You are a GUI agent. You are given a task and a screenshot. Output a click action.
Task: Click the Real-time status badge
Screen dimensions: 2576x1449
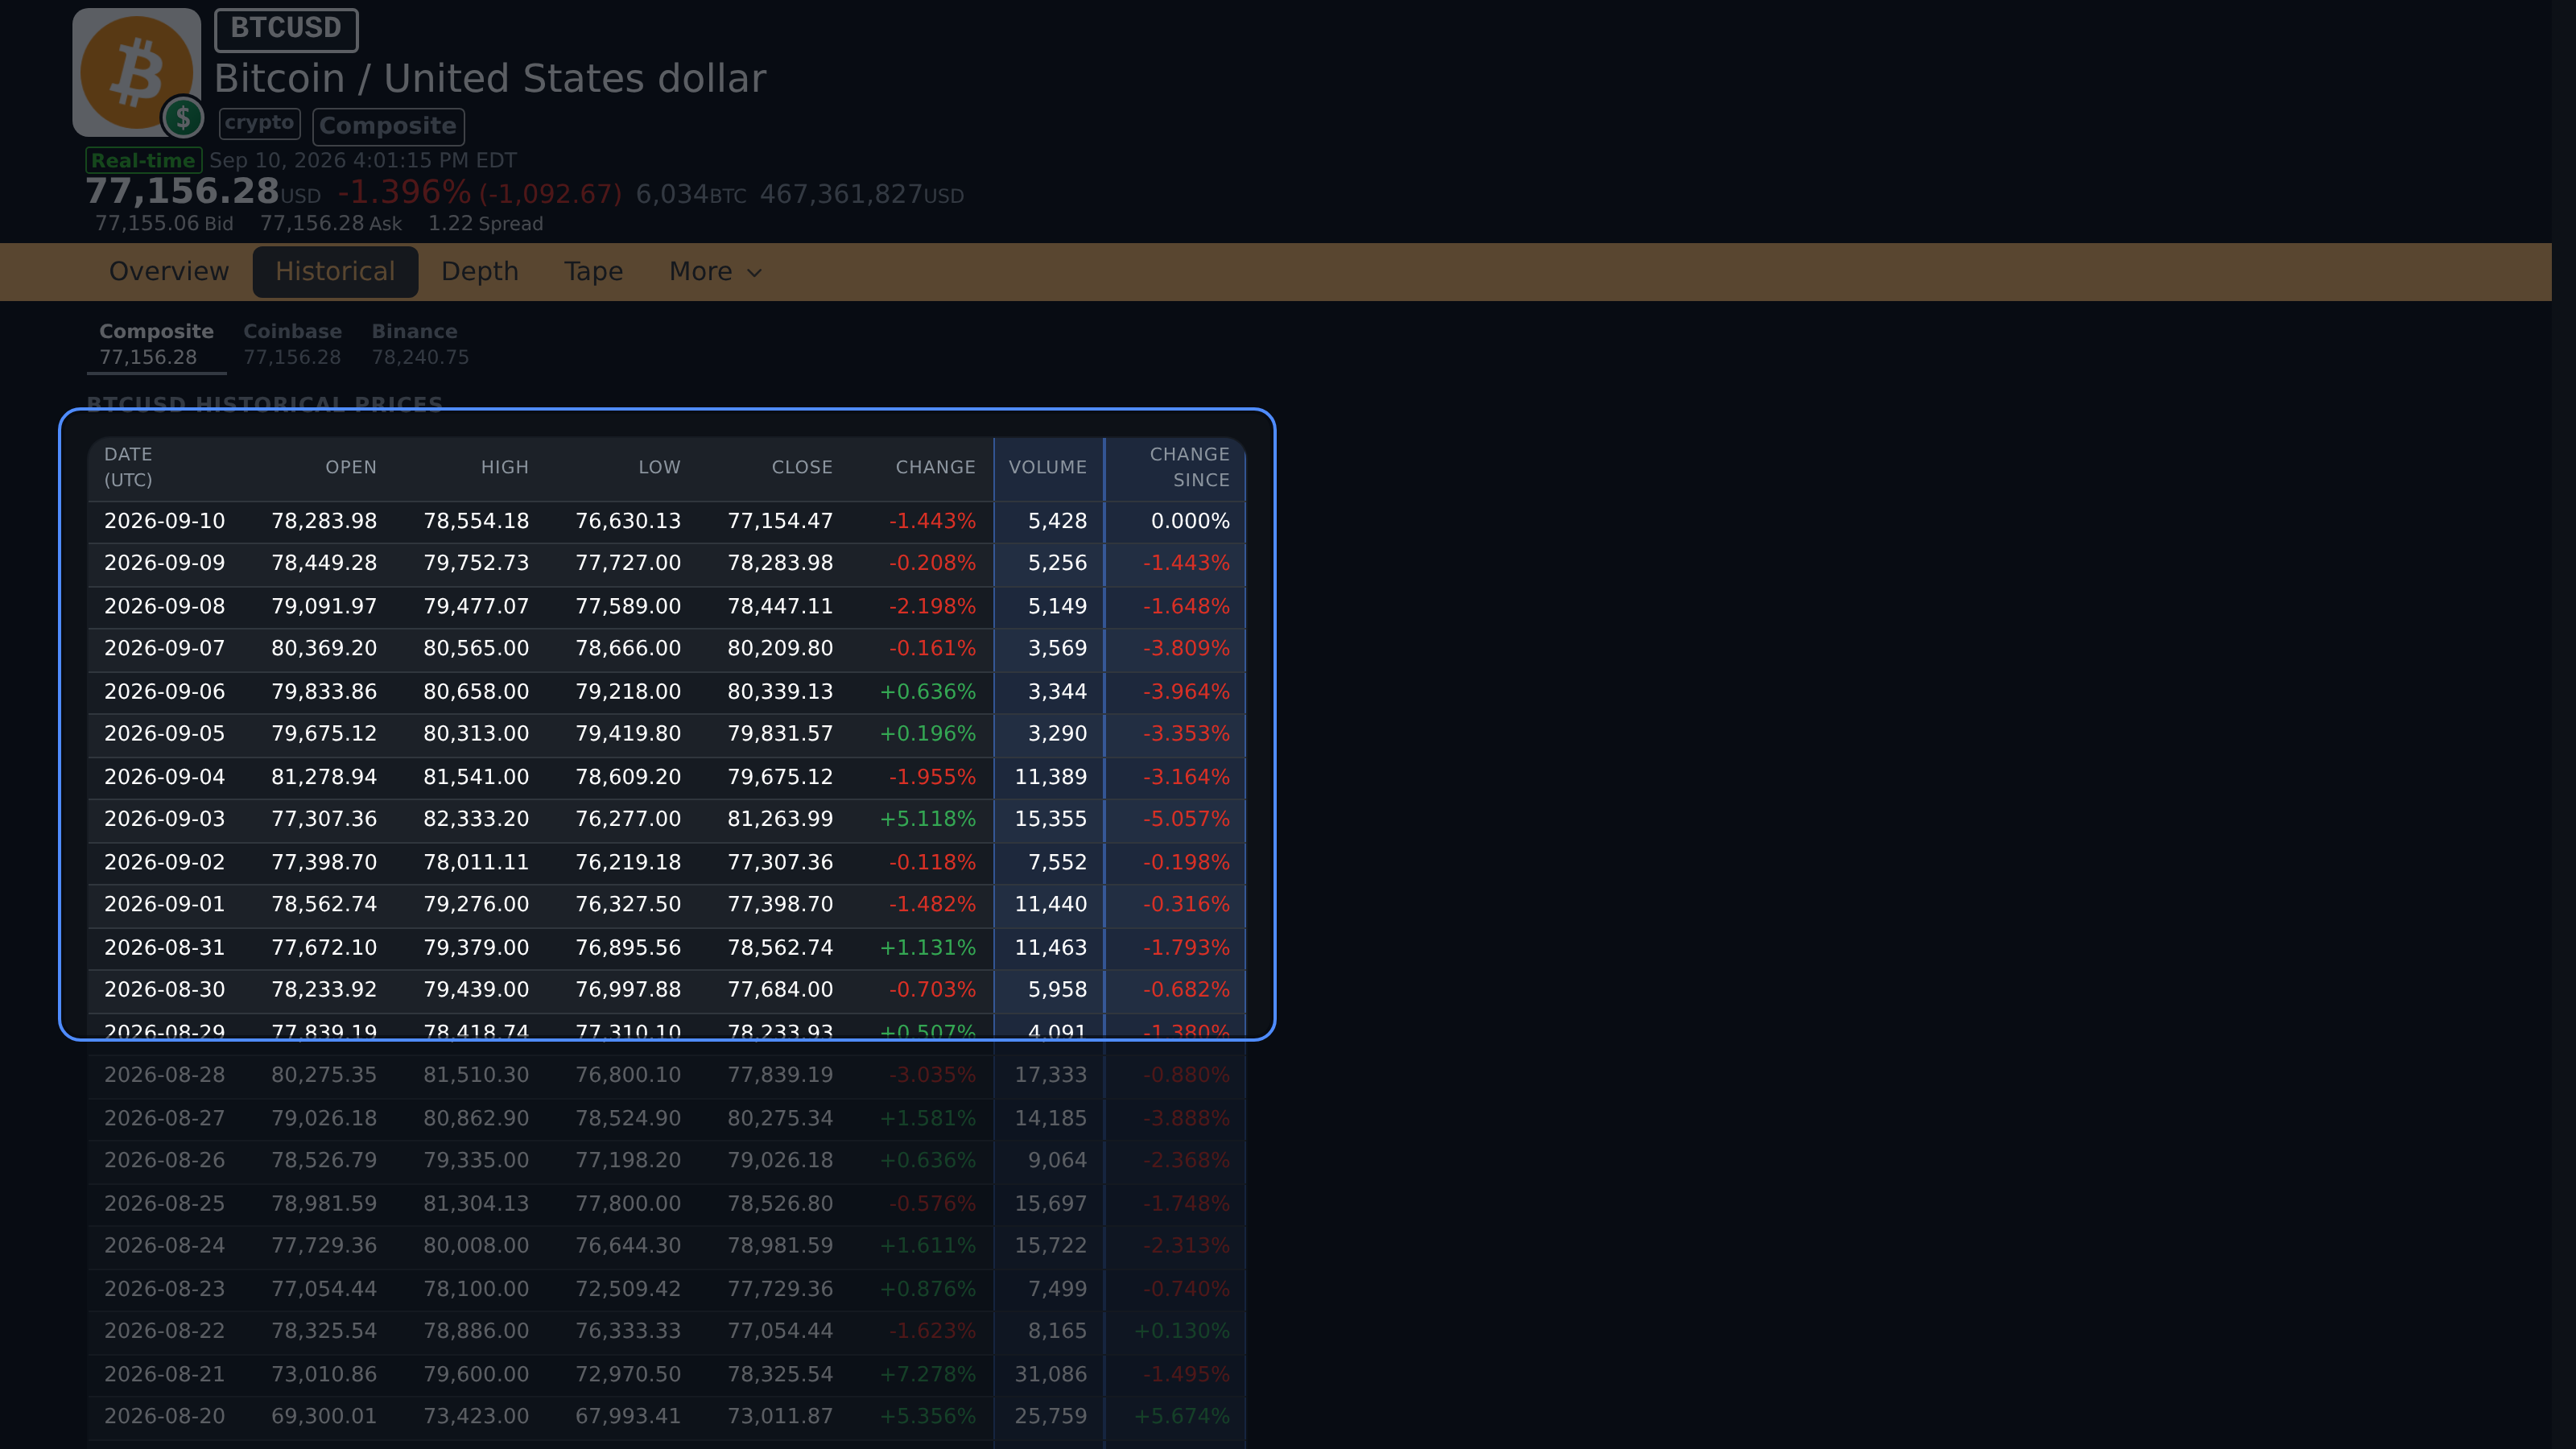pyautogui.click(x=143, y=160)
